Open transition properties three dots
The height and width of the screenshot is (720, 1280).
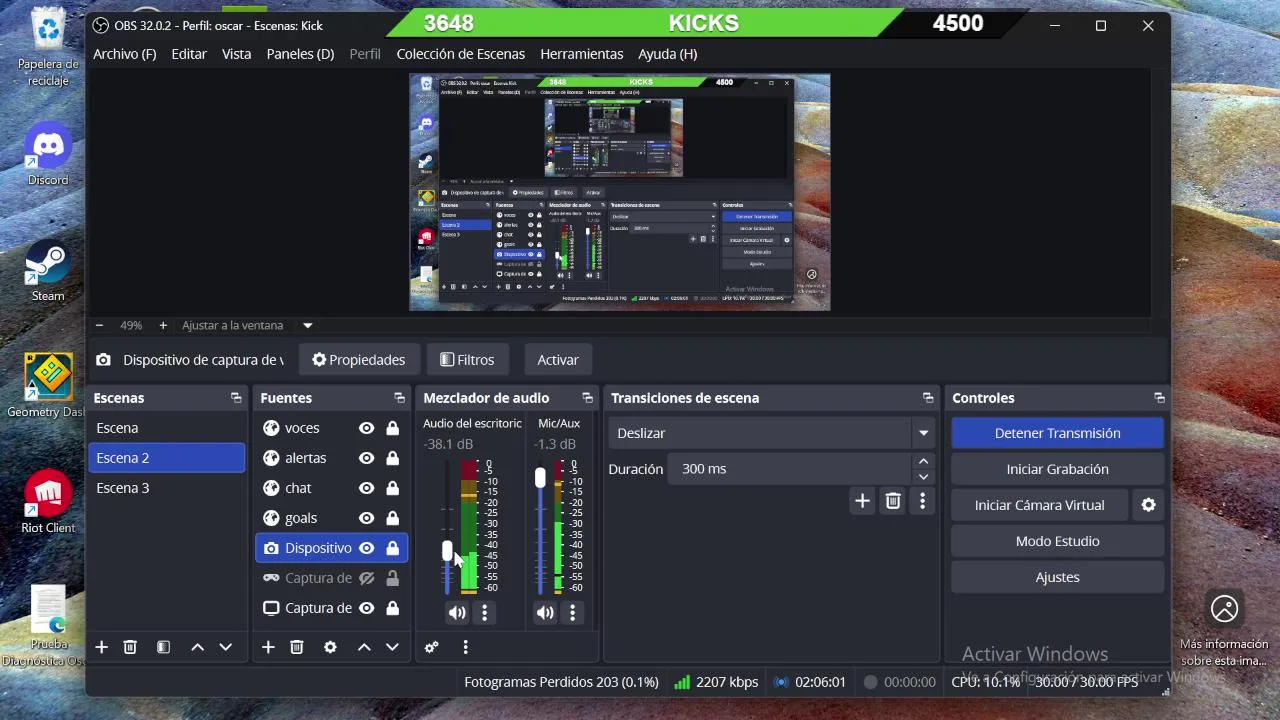922,501
